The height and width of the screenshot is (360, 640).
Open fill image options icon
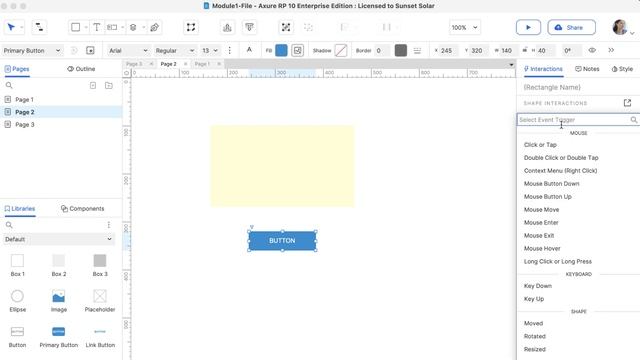click(x=298, y=50)
